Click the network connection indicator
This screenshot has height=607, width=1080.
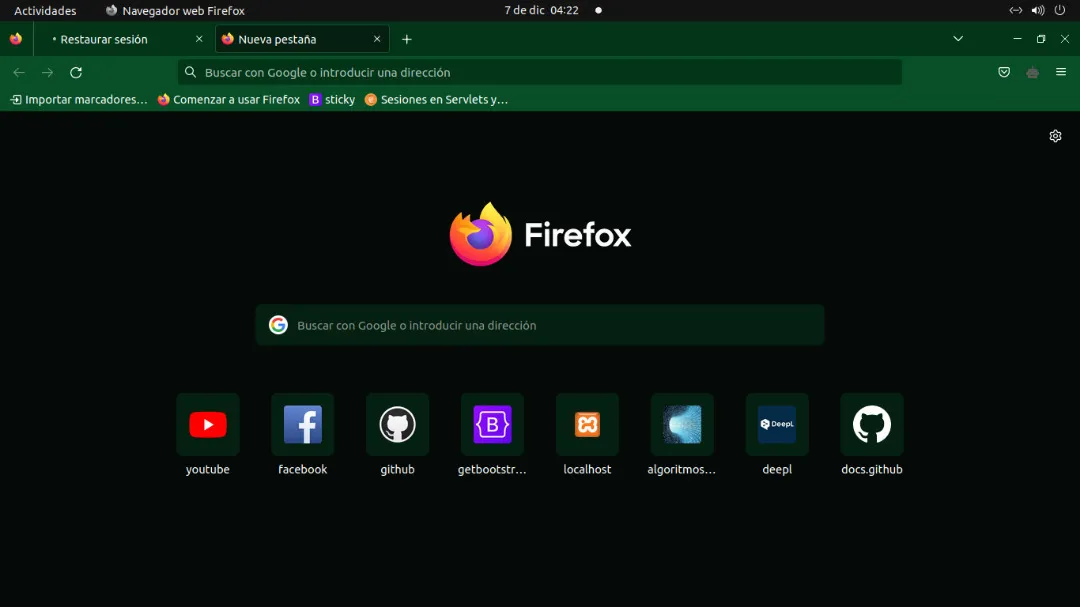[1015, 10]
